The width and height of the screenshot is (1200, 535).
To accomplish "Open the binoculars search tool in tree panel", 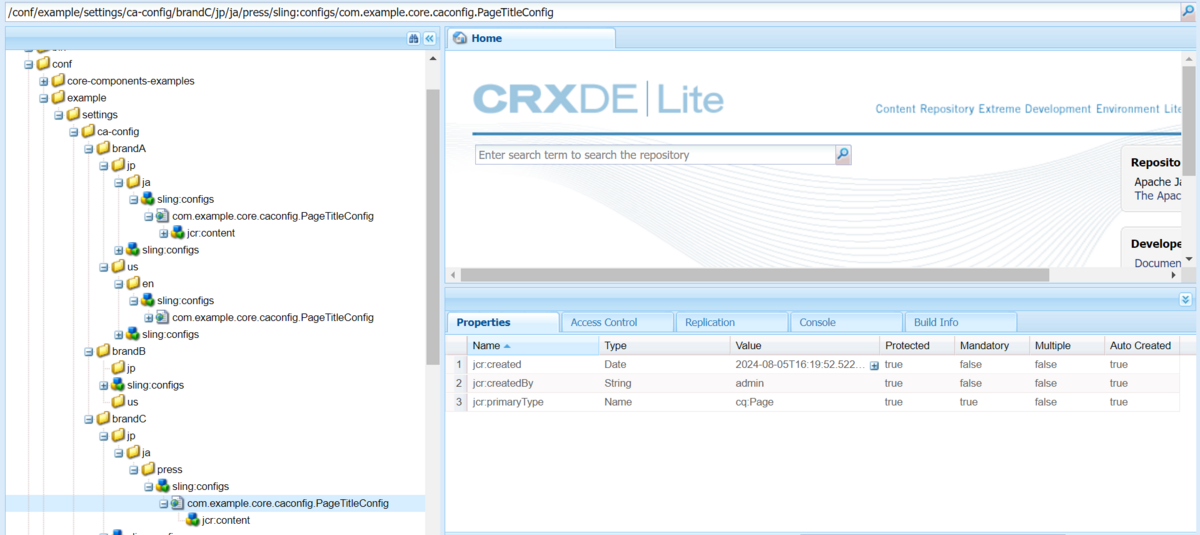I will click(414, 38).
